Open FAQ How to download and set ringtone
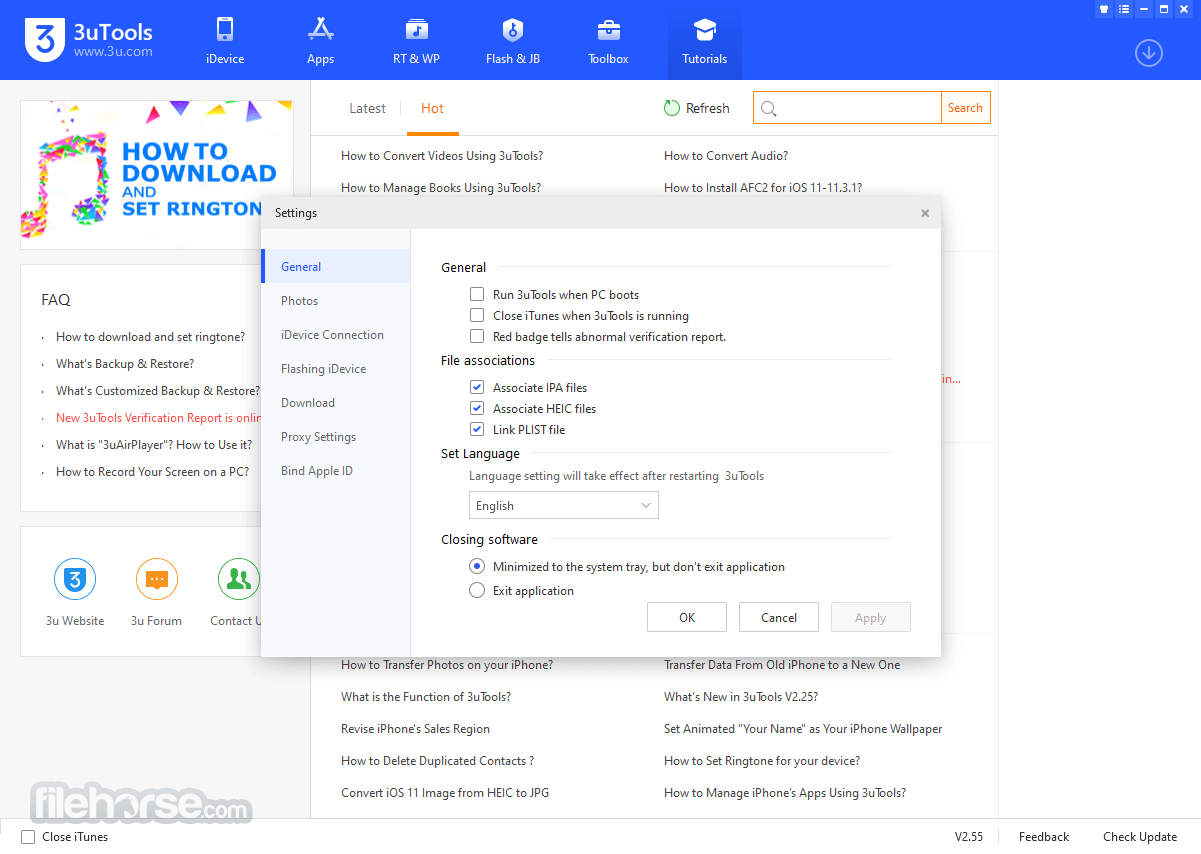Viewport: 1201px width, 854px height. coord(150,337)
